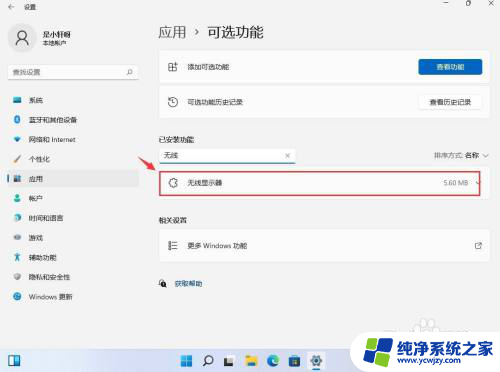
Task: Click the 系统 monitor icon
Action: [17, 100]
